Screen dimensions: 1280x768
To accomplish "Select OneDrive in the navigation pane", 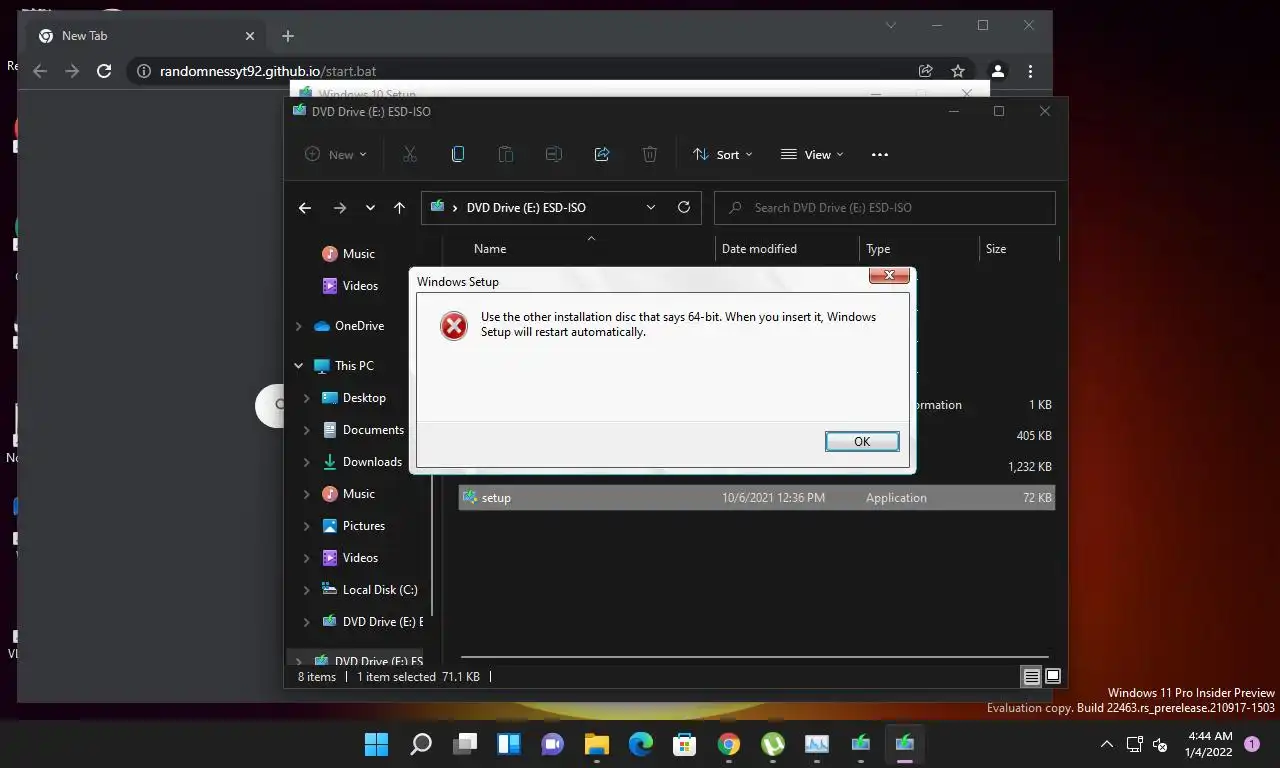I will [x=349, y=326].
